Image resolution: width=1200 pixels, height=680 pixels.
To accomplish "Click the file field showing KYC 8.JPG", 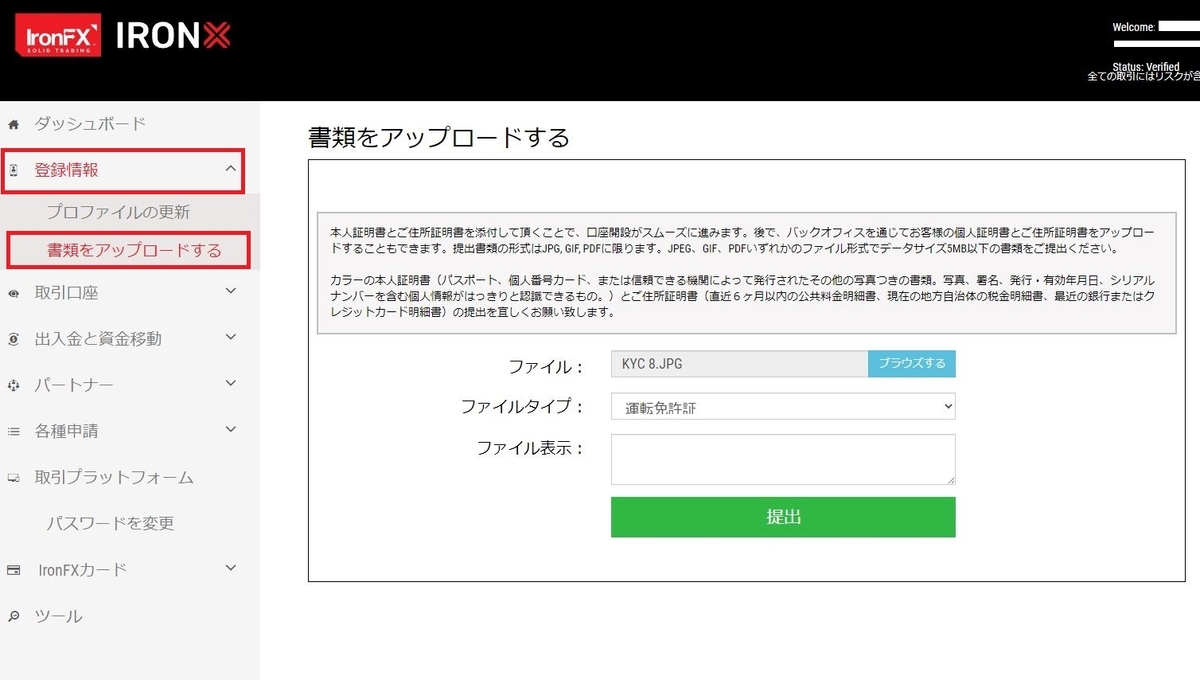I will [x=739, y=364].
